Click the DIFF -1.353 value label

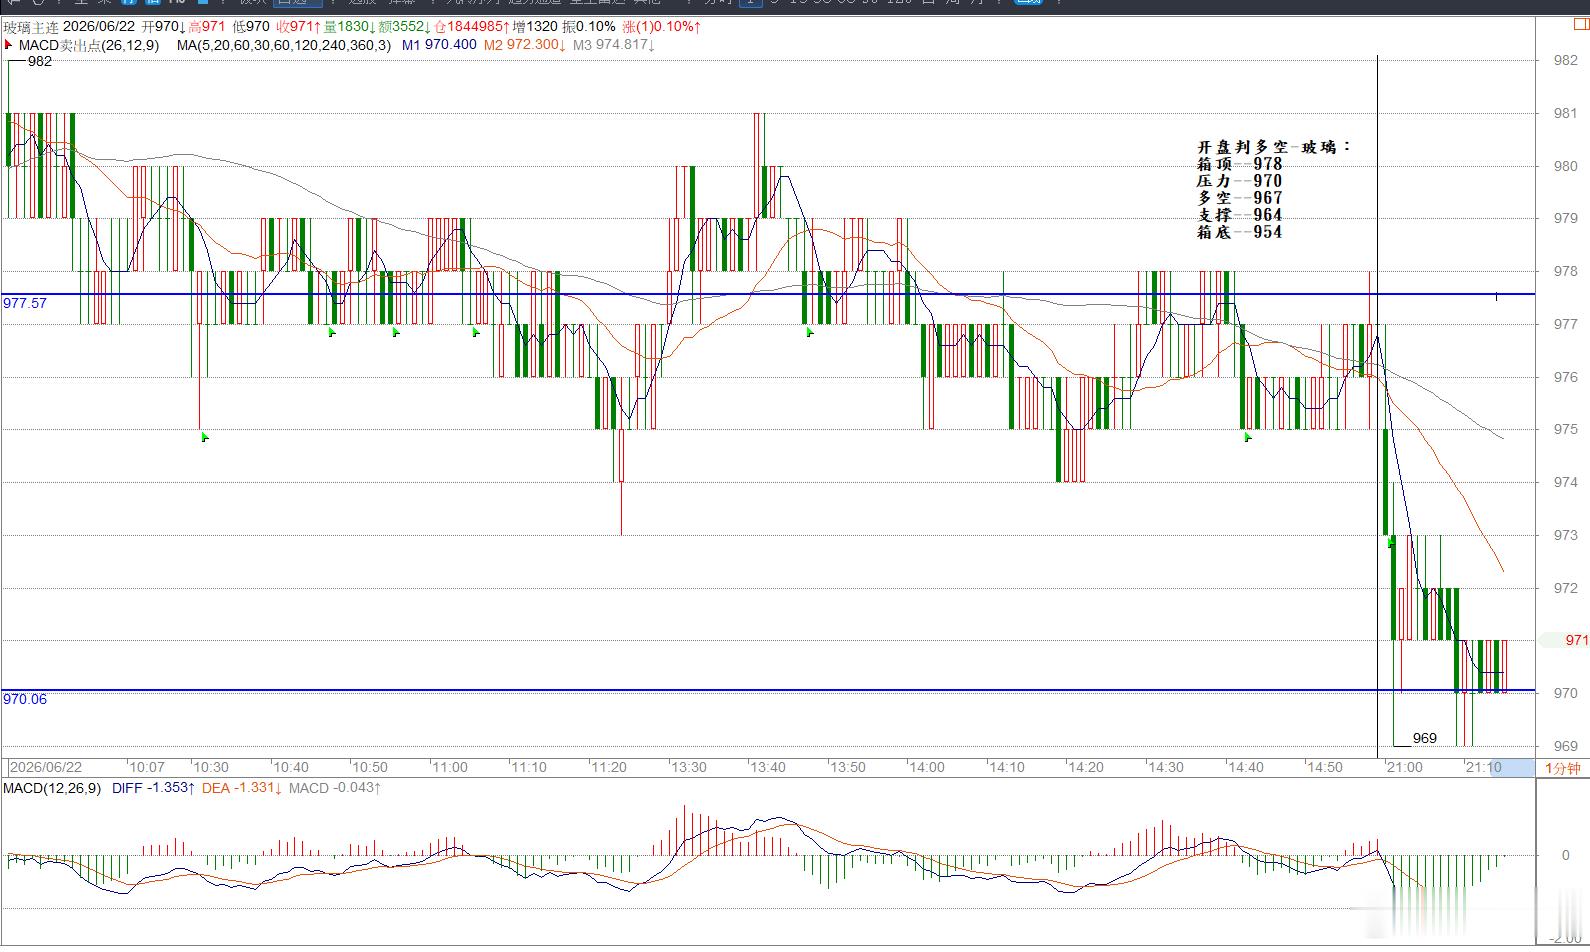(153, 788)
